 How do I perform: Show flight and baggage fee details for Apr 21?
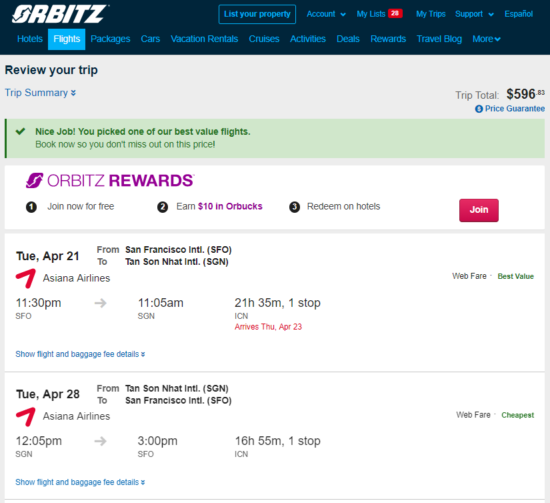pyautogui.click(x=80, y=354)
